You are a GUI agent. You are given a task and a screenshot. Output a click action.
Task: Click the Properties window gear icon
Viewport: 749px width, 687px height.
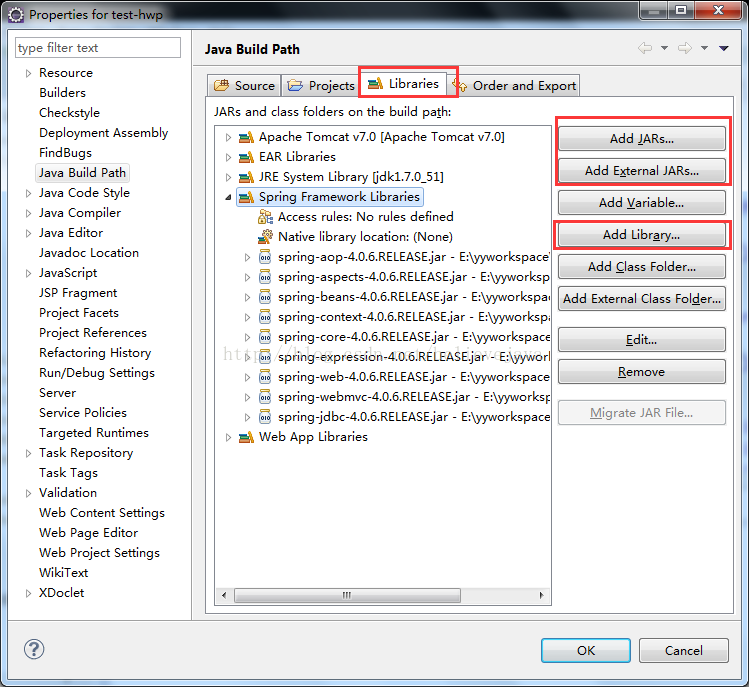pos(16,15)
